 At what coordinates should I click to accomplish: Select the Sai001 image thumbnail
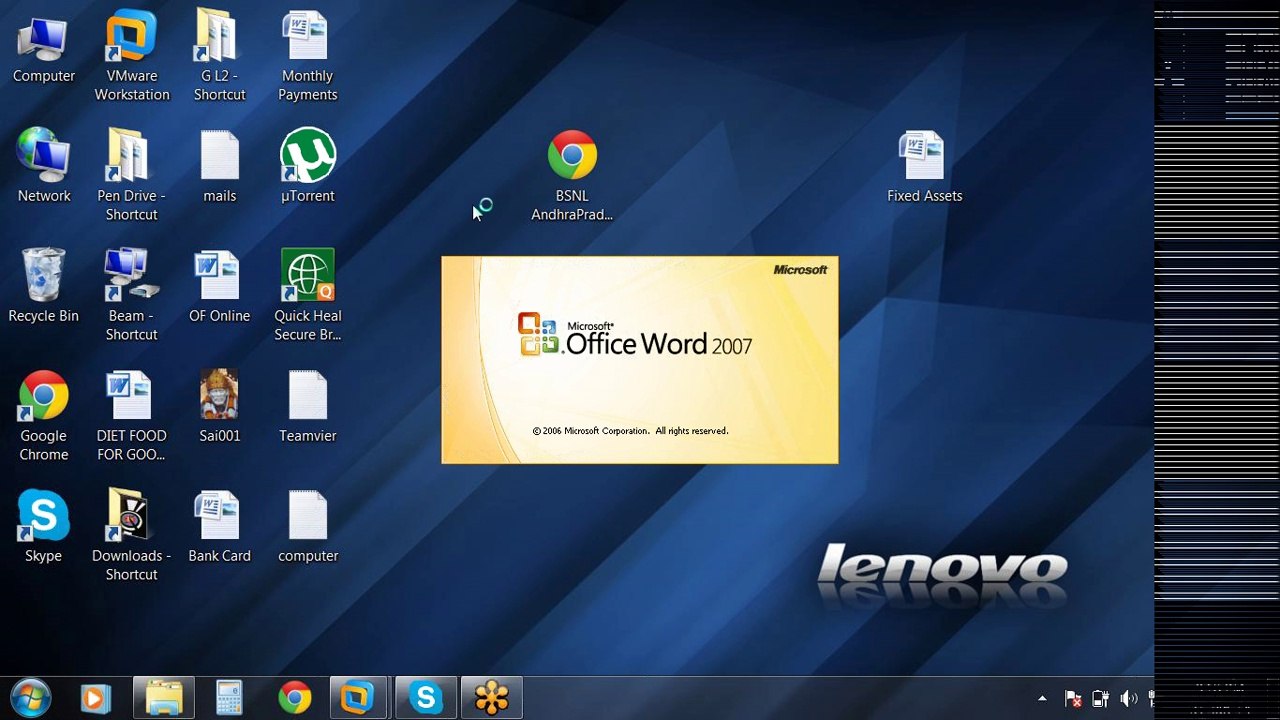219,407
